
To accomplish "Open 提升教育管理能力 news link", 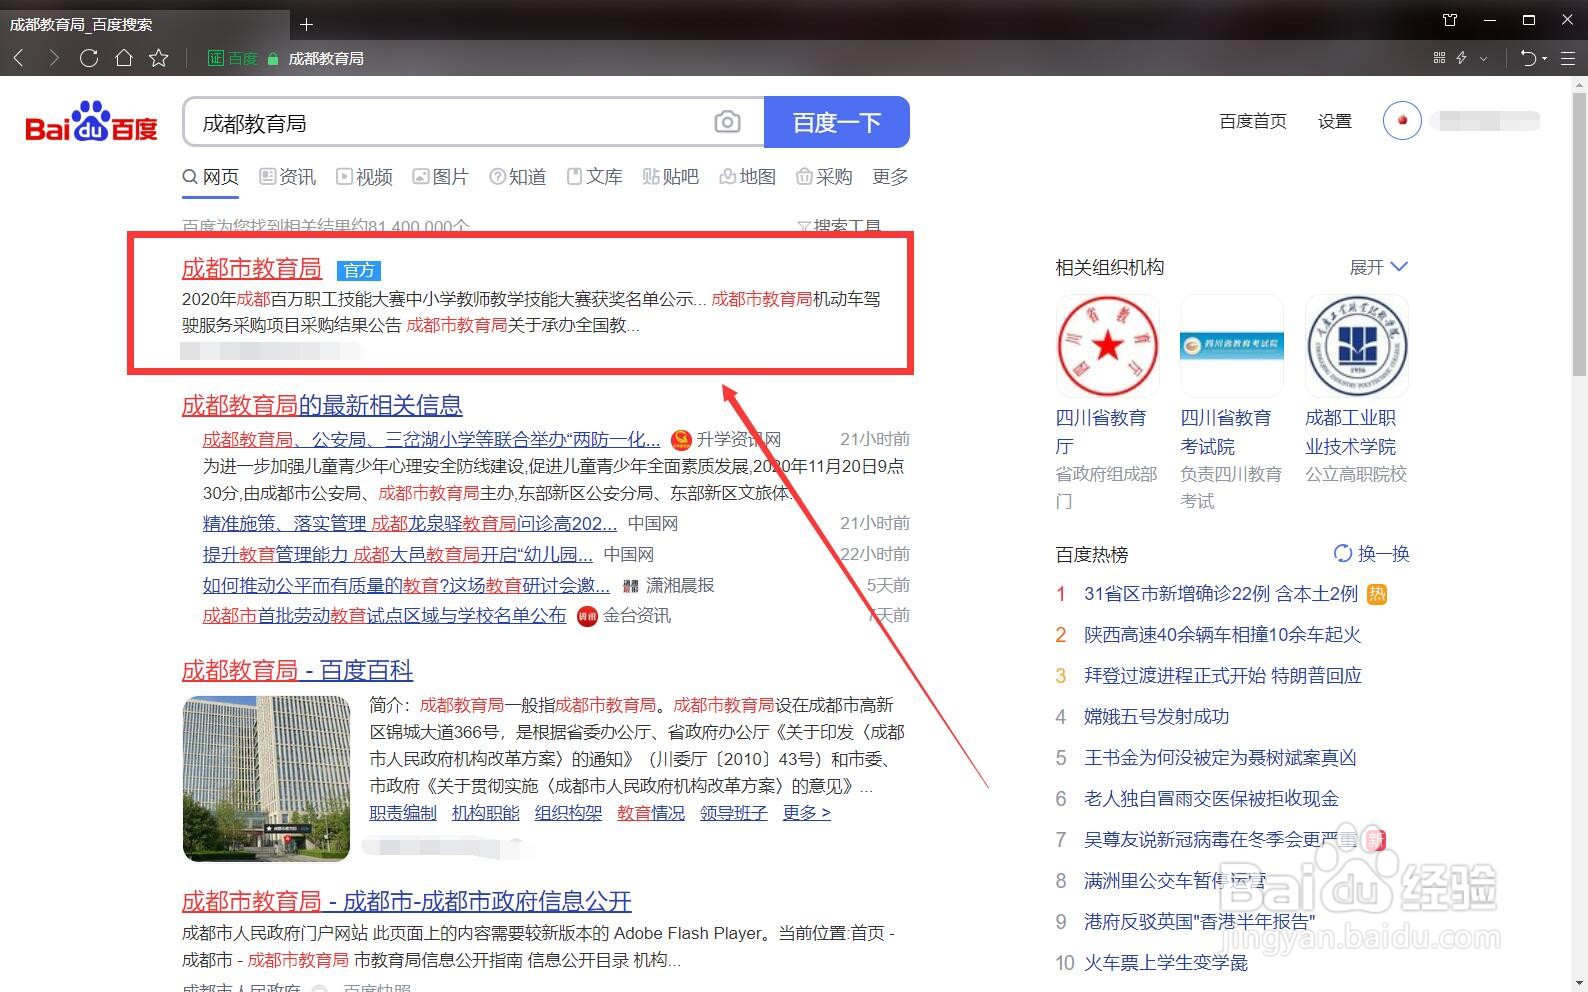I will (x=398, y=554).
